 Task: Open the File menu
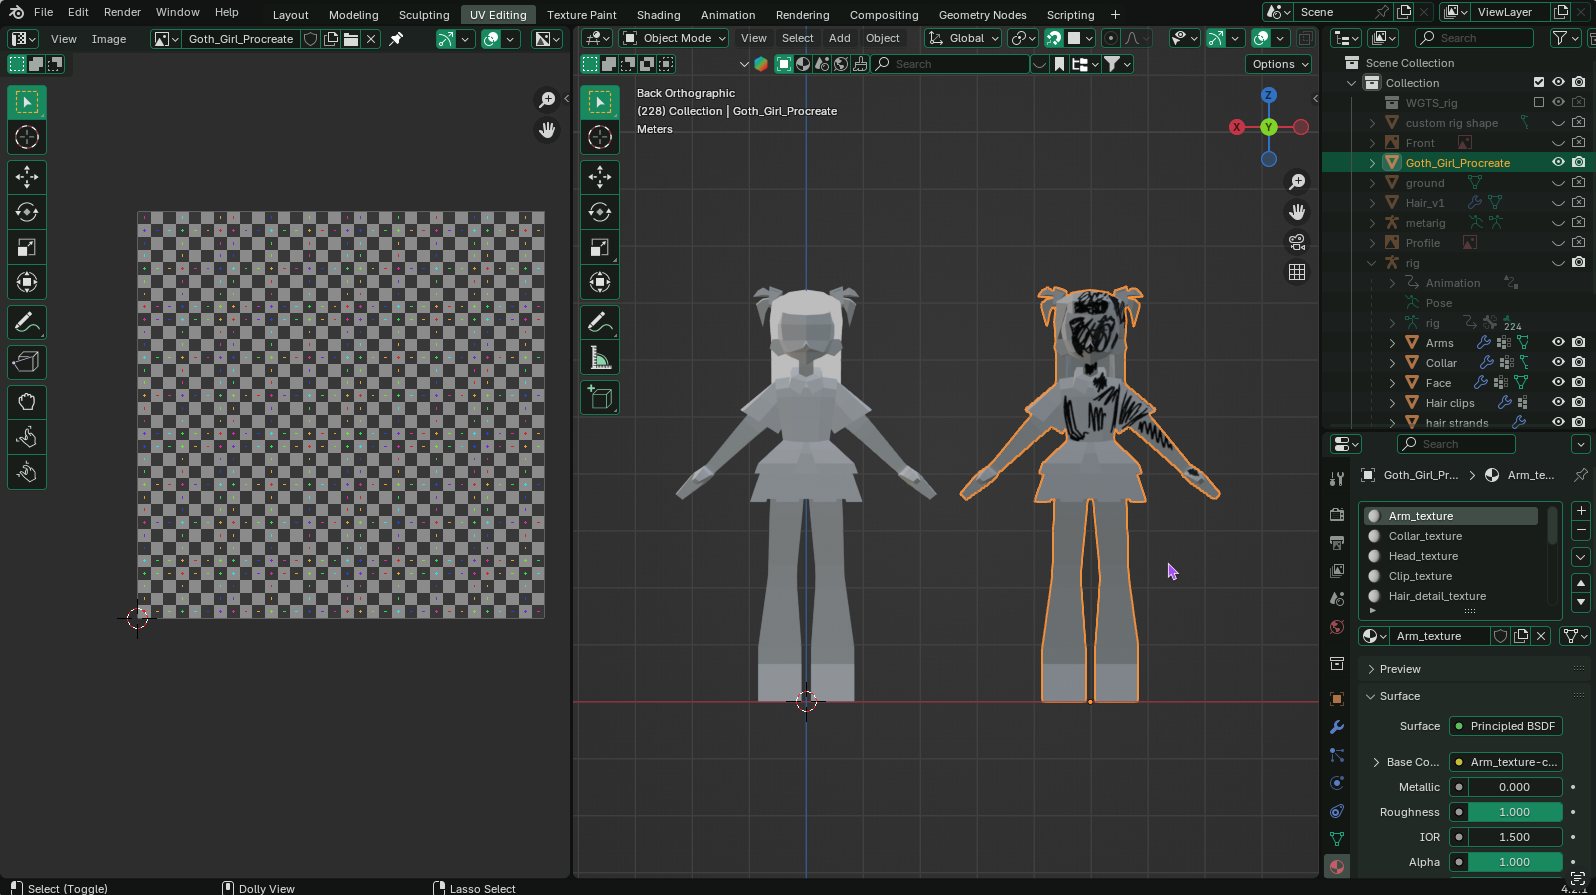coord(43,12)
